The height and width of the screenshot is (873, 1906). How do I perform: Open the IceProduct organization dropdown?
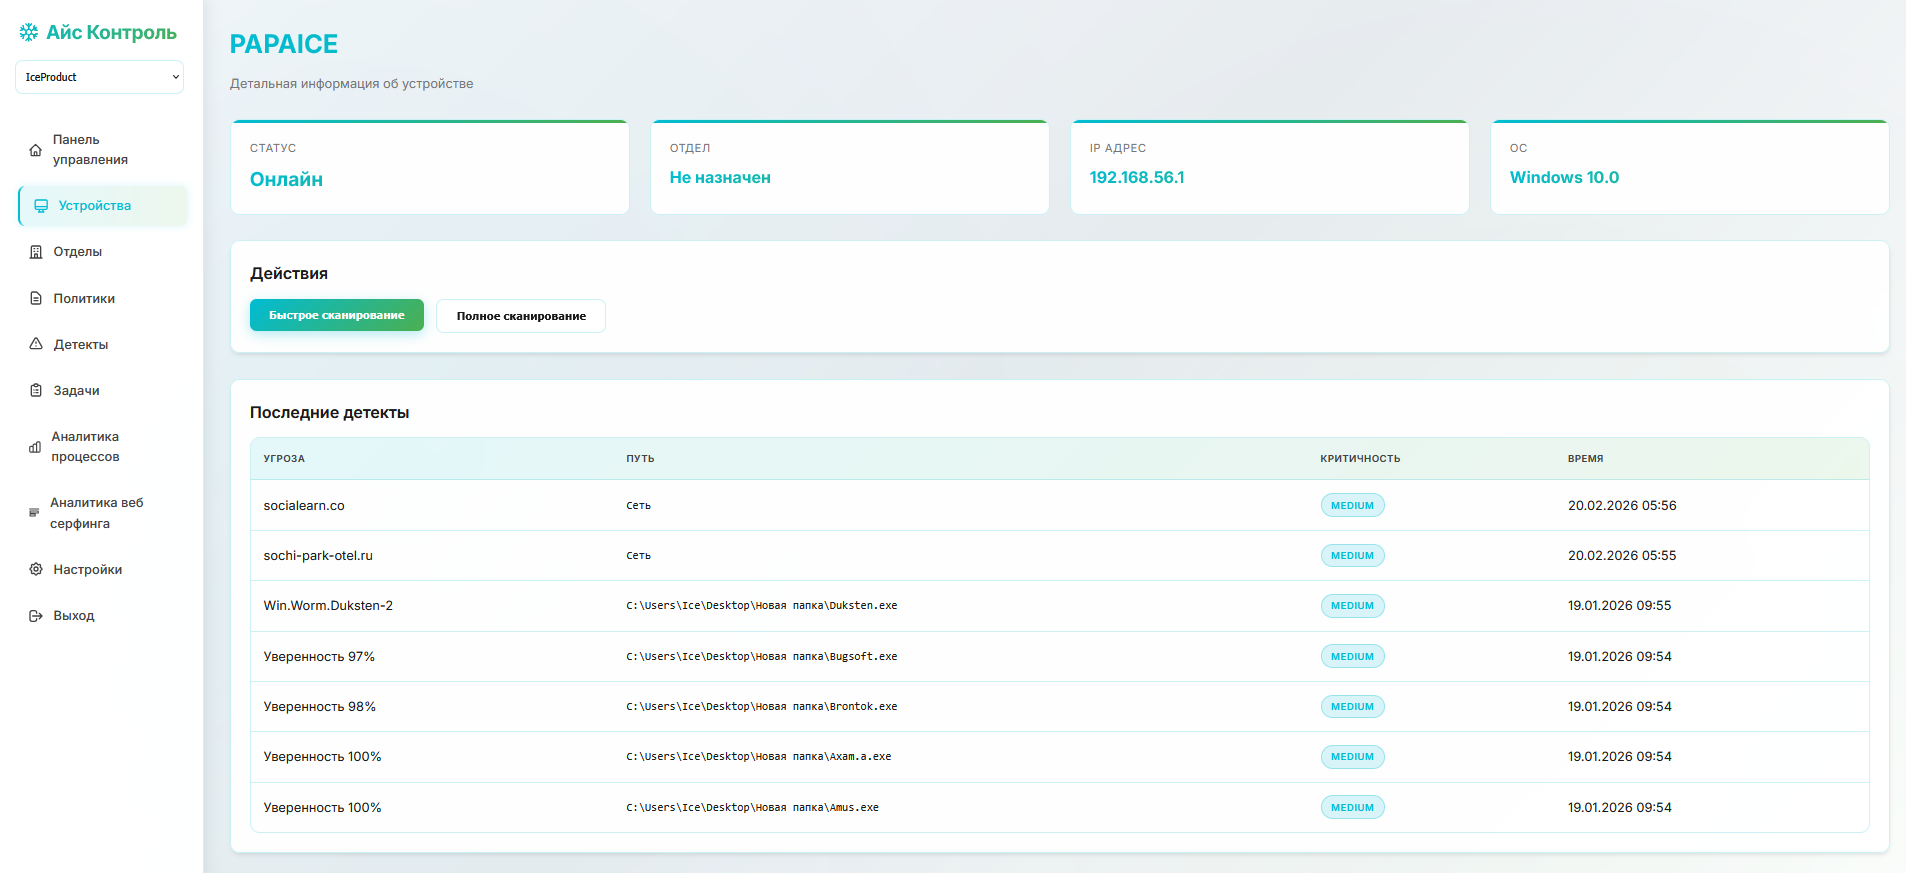[99, 77]
